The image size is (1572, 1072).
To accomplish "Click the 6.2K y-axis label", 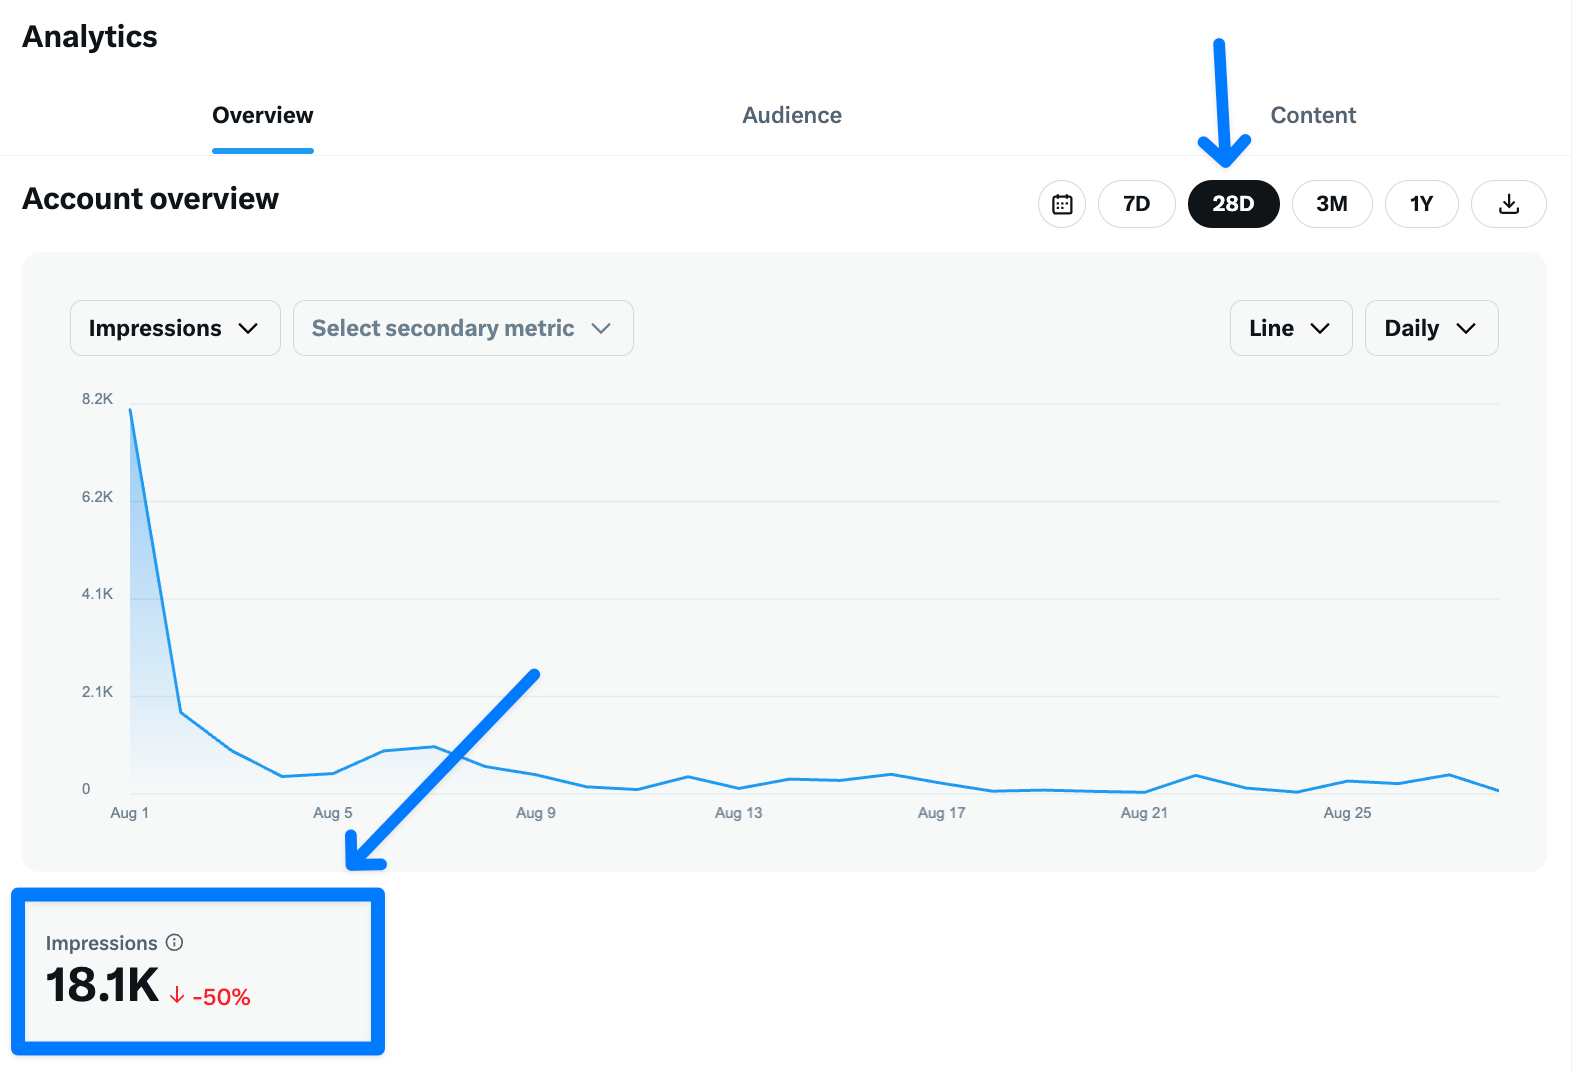I will coord(97,497).
